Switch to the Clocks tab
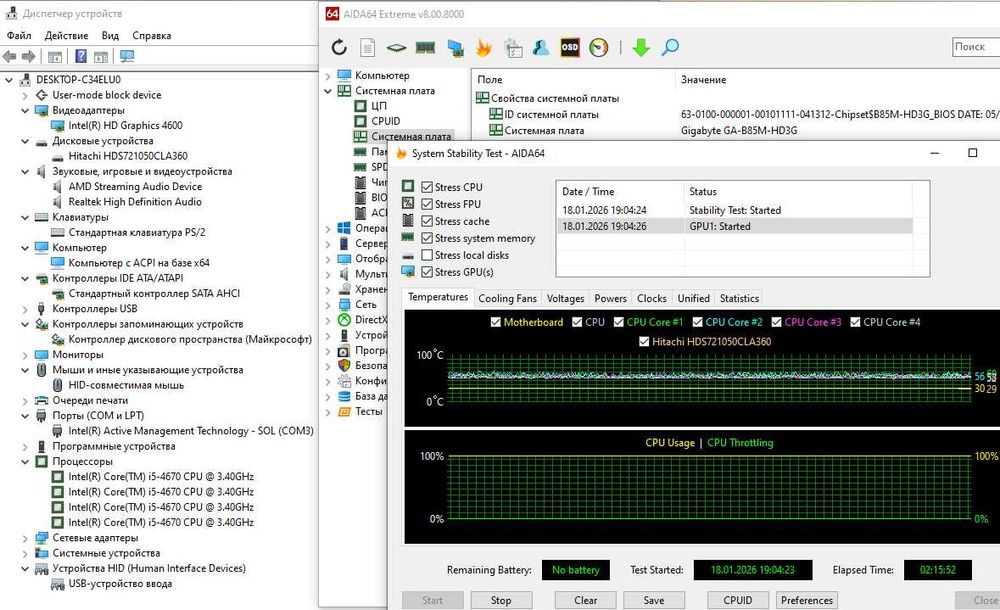This screenshot has width=1000, height=610. (652, 299)
